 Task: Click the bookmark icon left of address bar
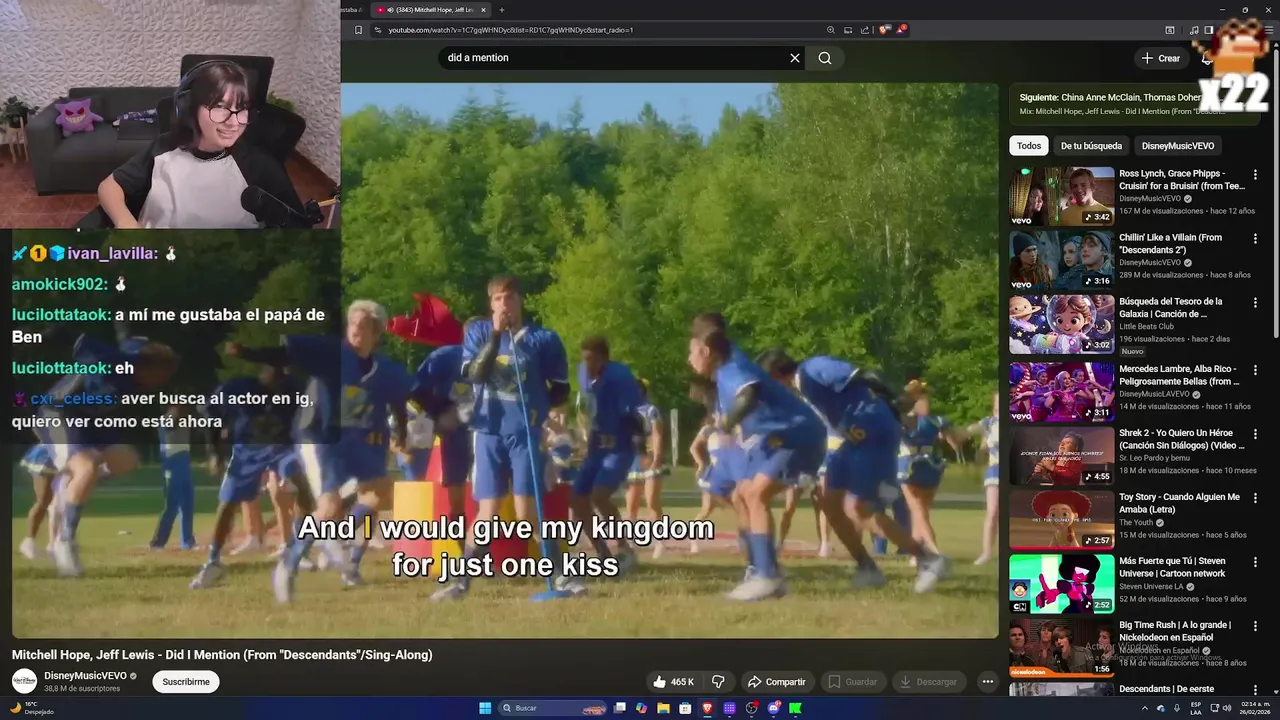tap(358, 30)
